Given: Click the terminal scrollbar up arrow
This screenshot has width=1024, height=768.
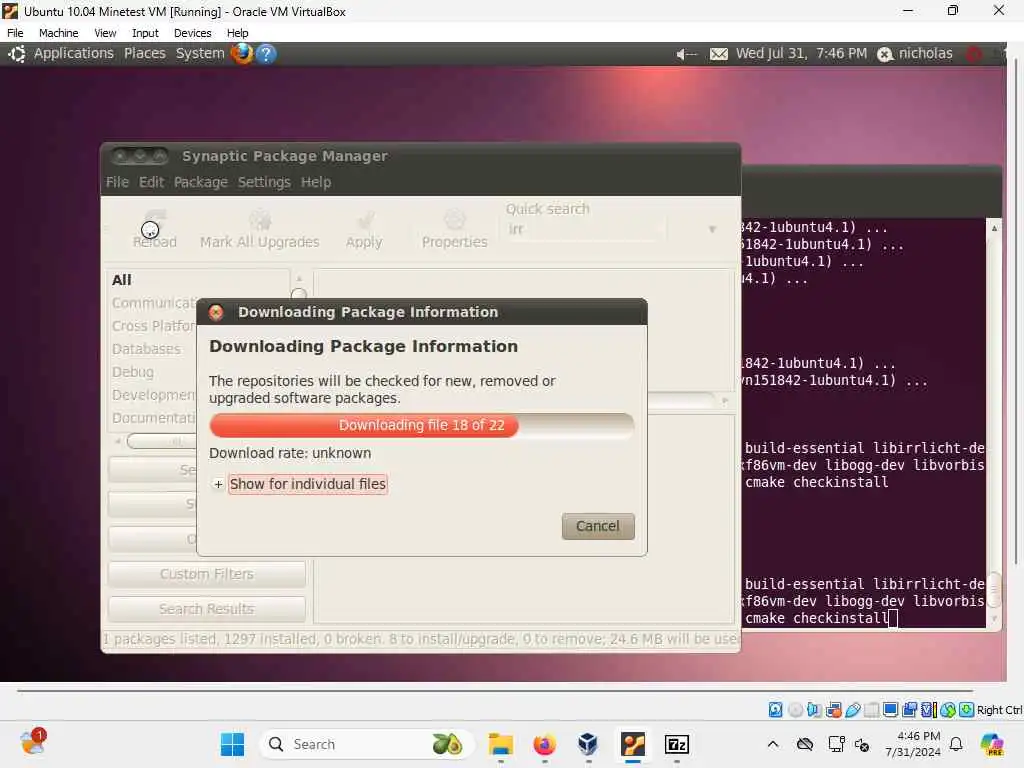Looking at the screenshot, I should pos(994,229).
